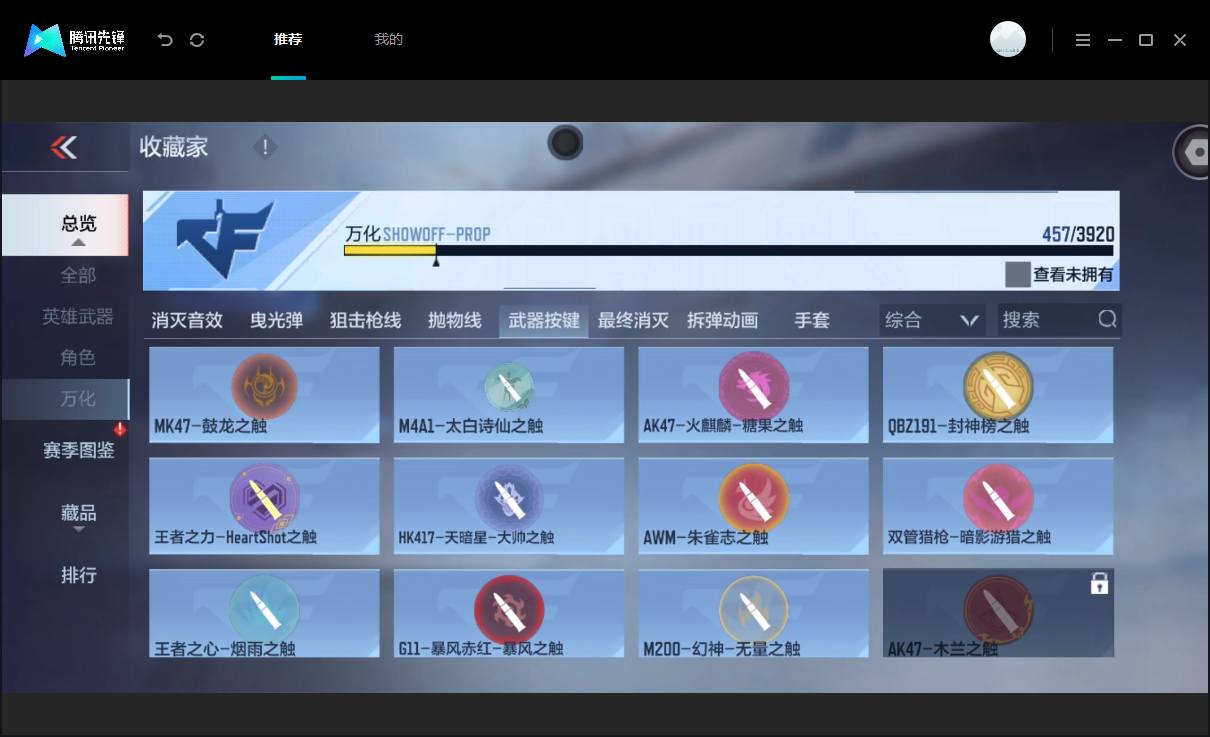Open 排行 in the sidebar
Viewport: 1210px width, 737px height.
point(79,575)
